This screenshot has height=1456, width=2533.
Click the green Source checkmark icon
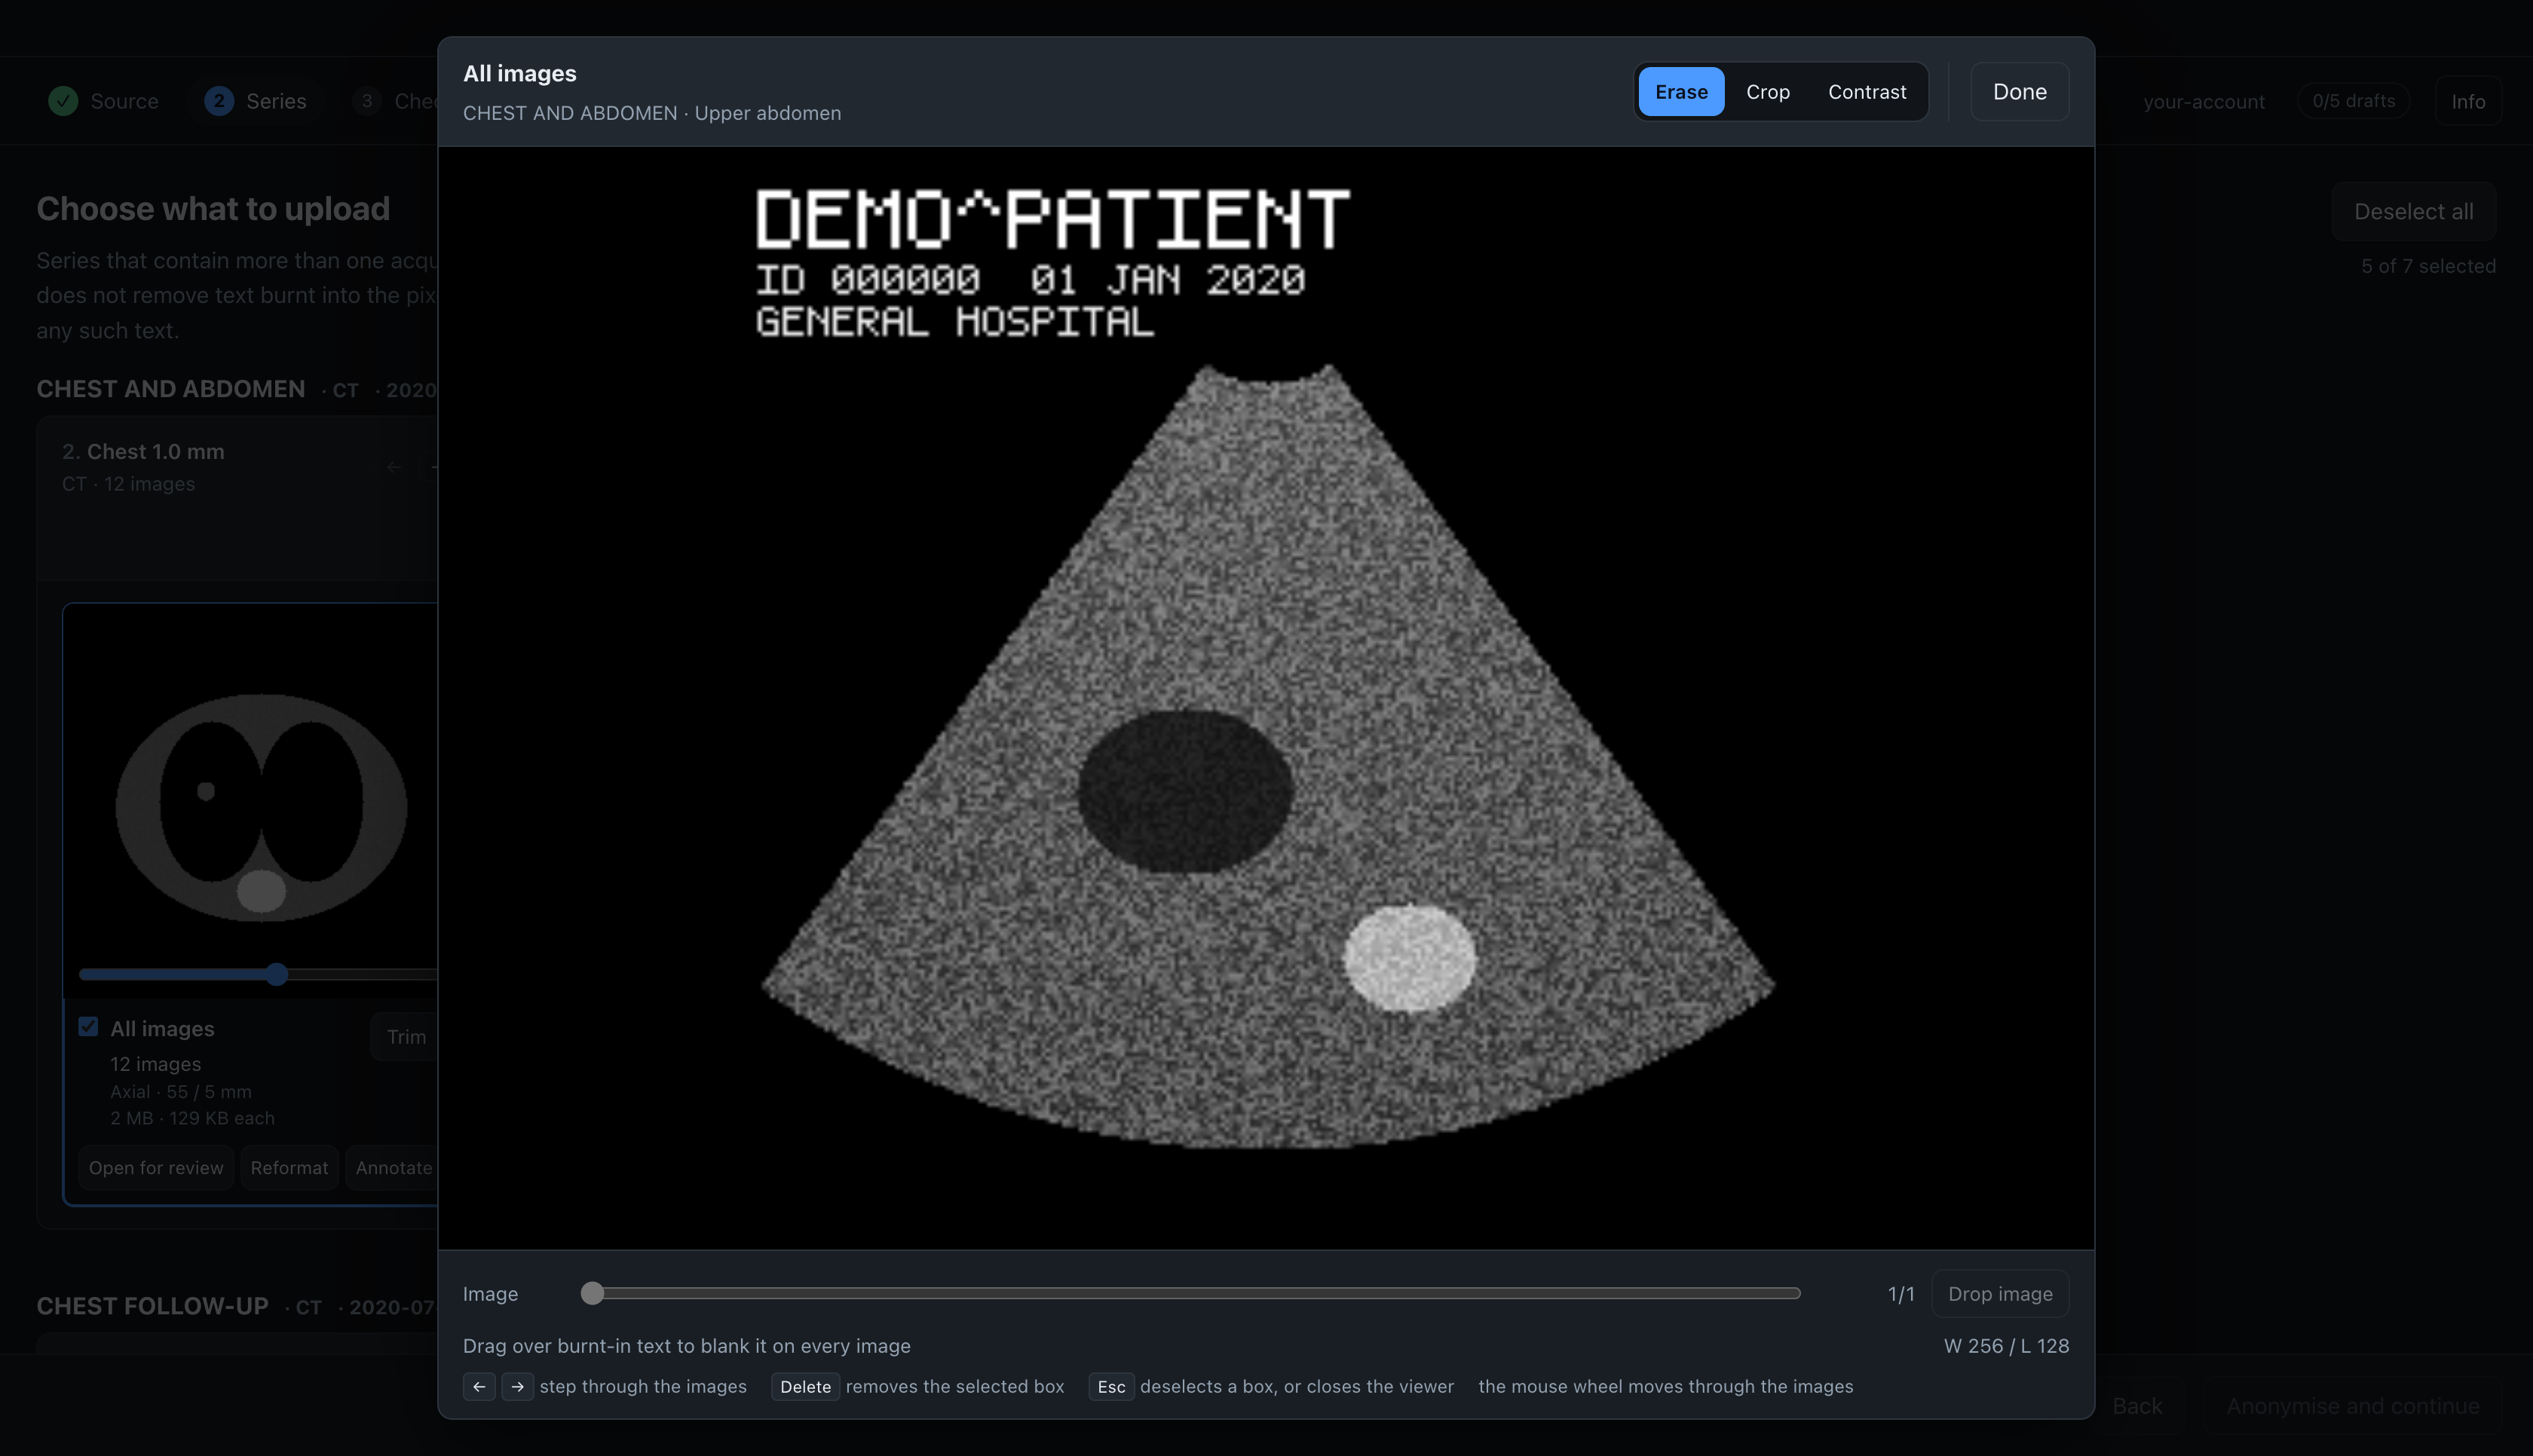[x=63, y=101]
